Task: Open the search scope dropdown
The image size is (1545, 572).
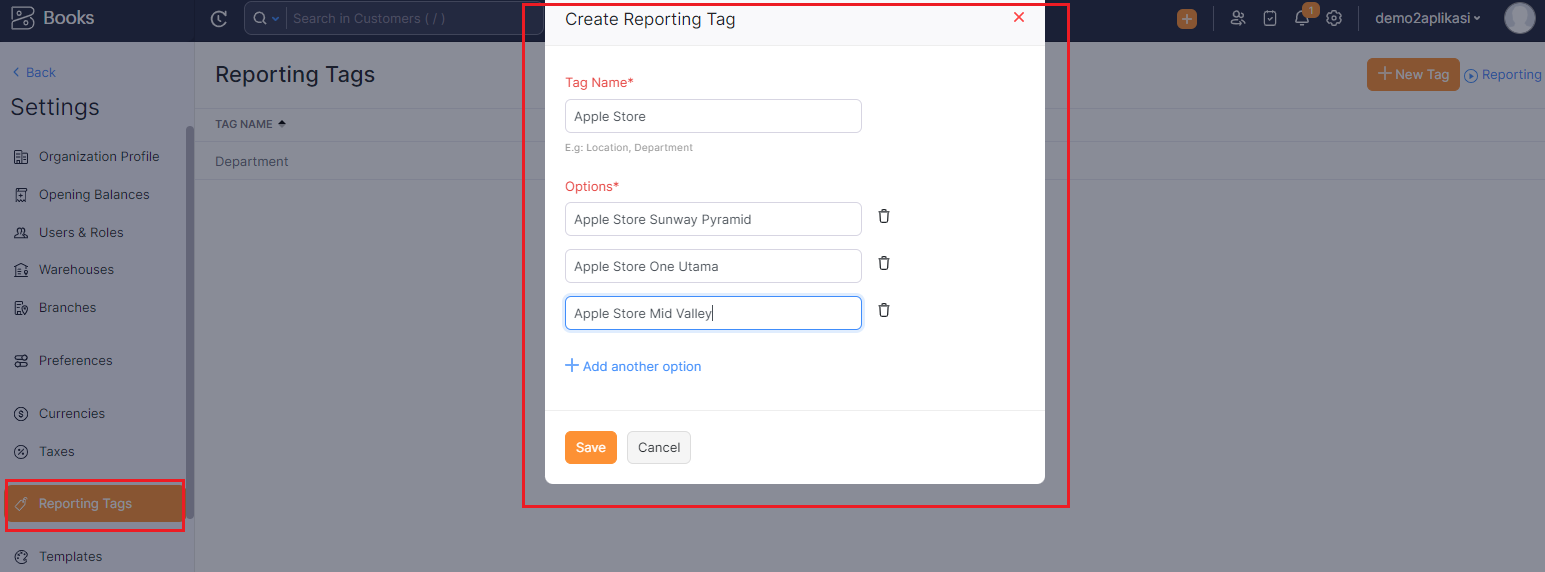Action: click(x=266, y=18)
